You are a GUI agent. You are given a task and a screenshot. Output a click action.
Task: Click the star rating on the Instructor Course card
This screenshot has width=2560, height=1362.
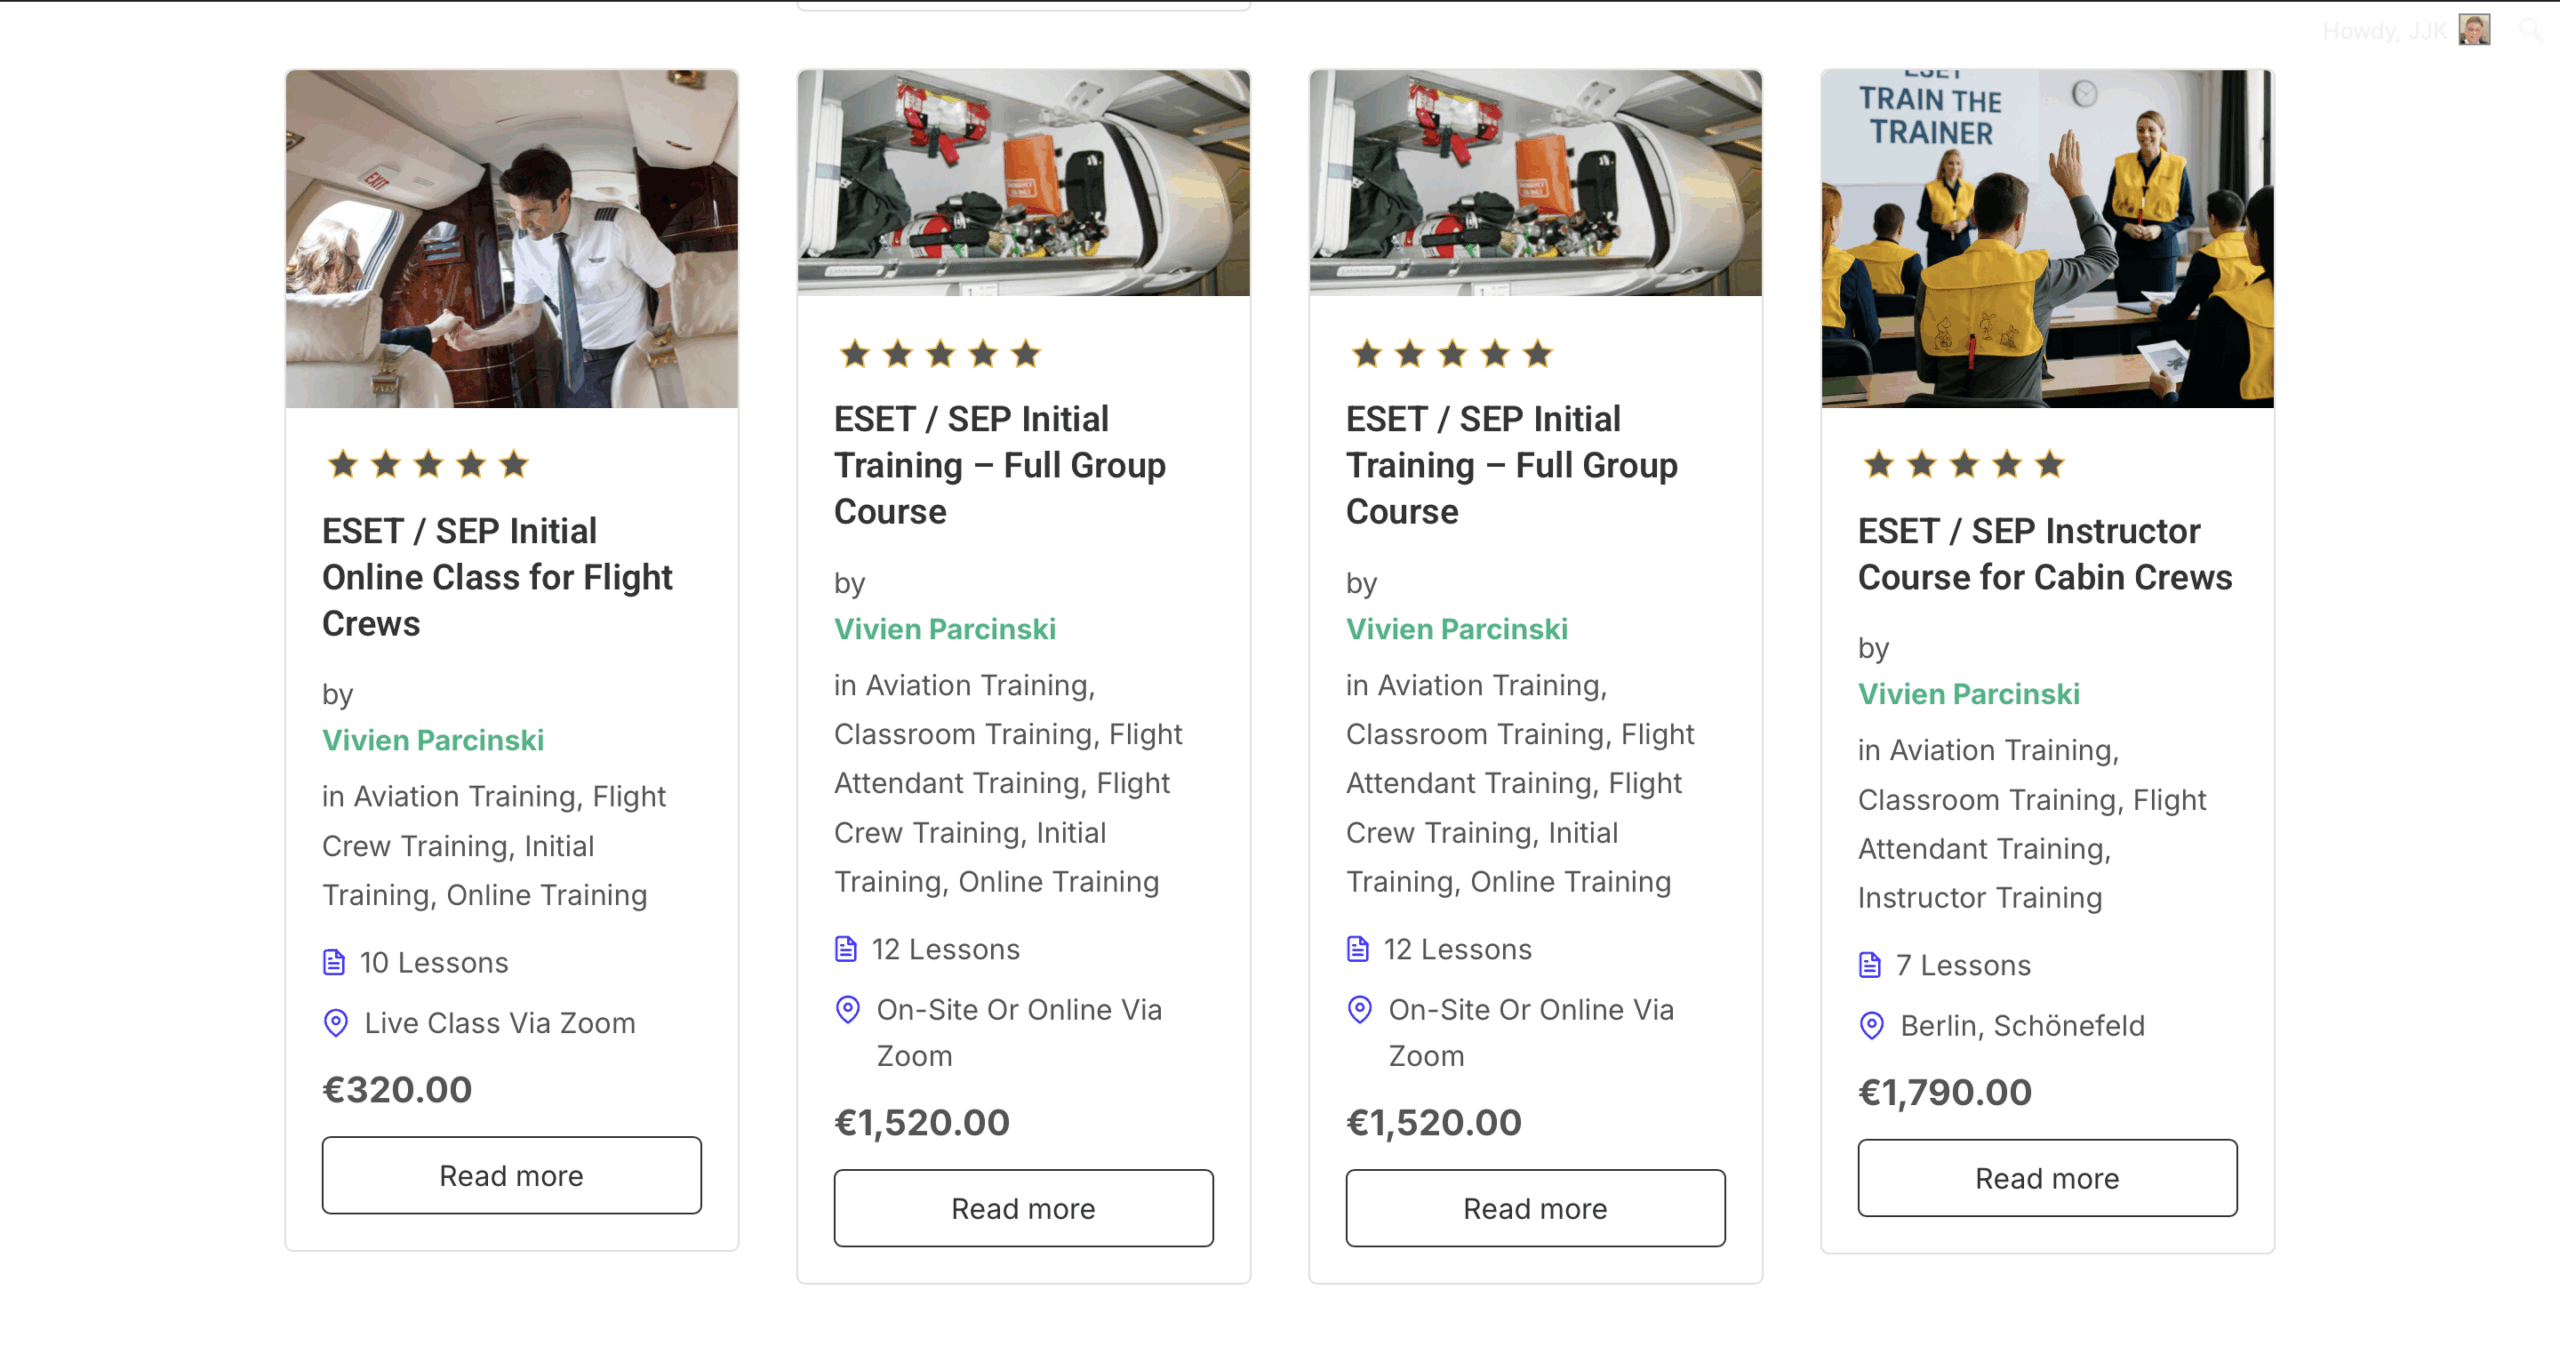1964,464
